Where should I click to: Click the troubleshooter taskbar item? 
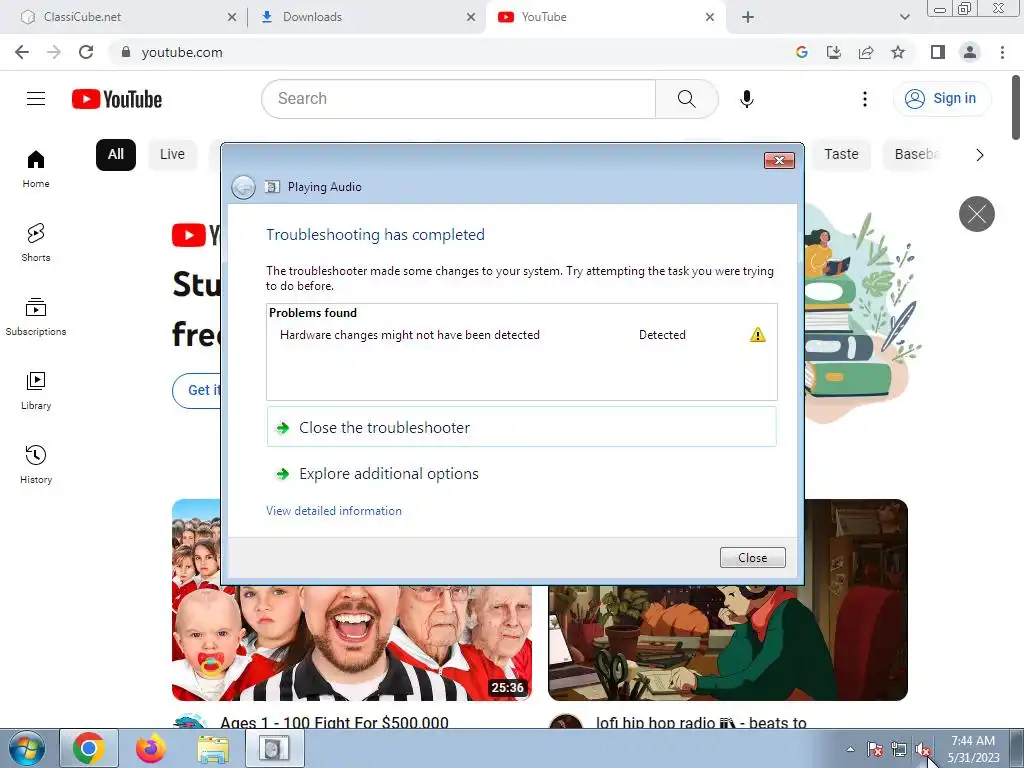click(x=274, y=748)
